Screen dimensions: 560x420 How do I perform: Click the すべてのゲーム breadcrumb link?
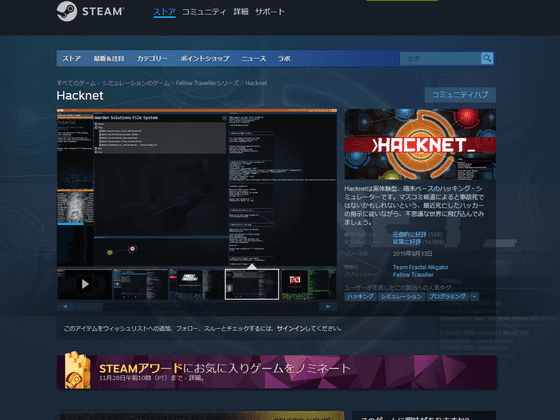(76, 83)
